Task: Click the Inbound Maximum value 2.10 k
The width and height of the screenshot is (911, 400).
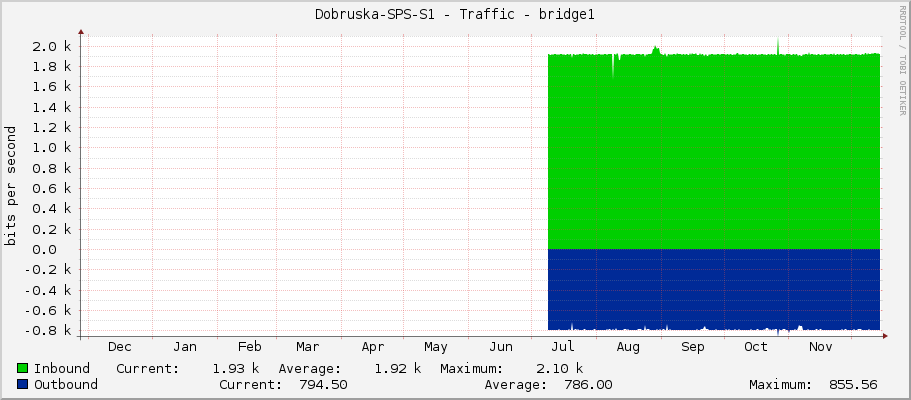Action: [x=559, y=369]
